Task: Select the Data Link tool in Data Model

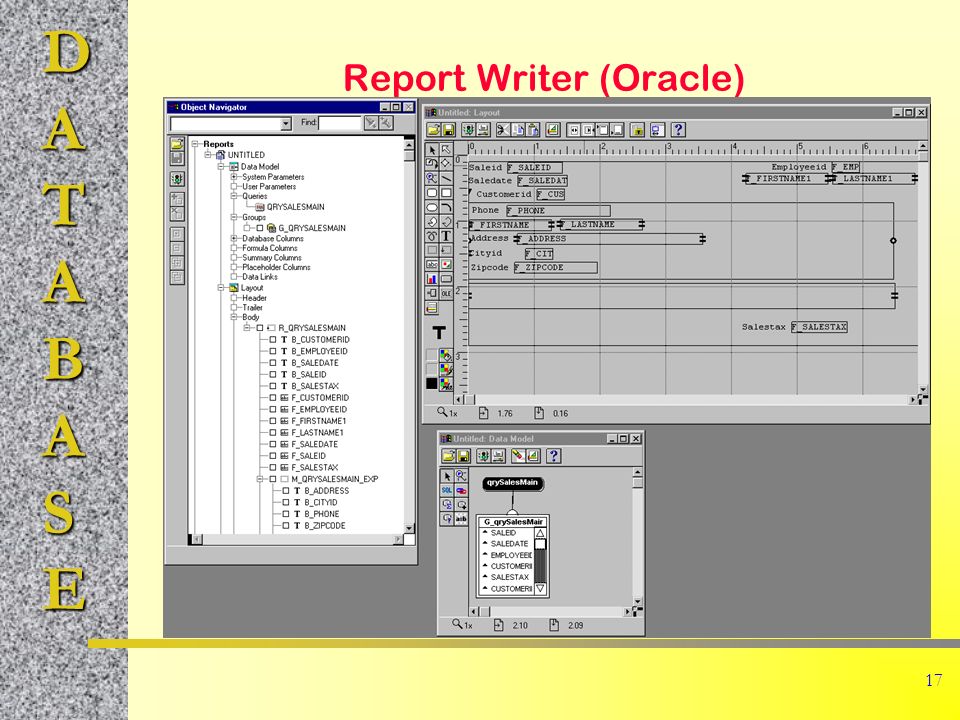Action: pos(462,490)
